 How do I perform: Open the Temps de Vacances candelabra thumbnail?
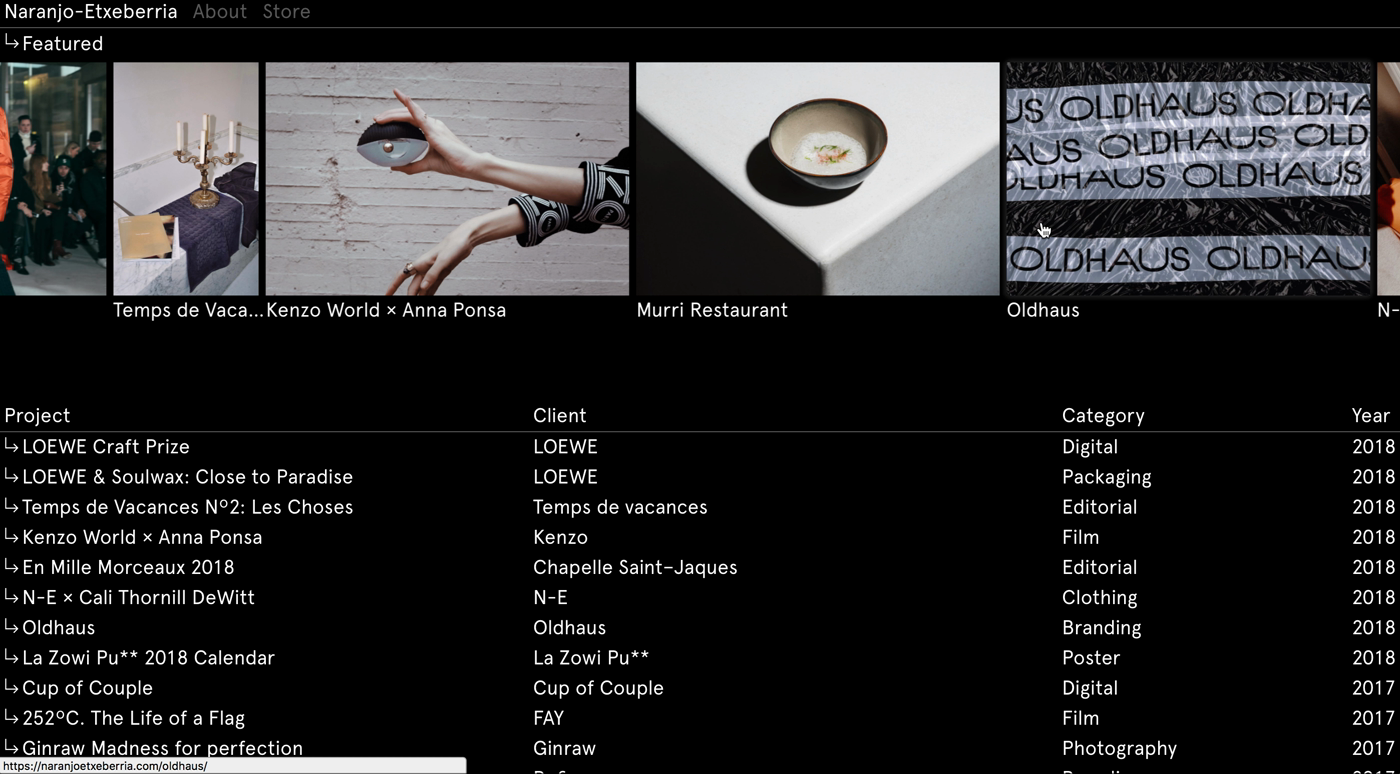pyautogui.click(x=186, y=179)
